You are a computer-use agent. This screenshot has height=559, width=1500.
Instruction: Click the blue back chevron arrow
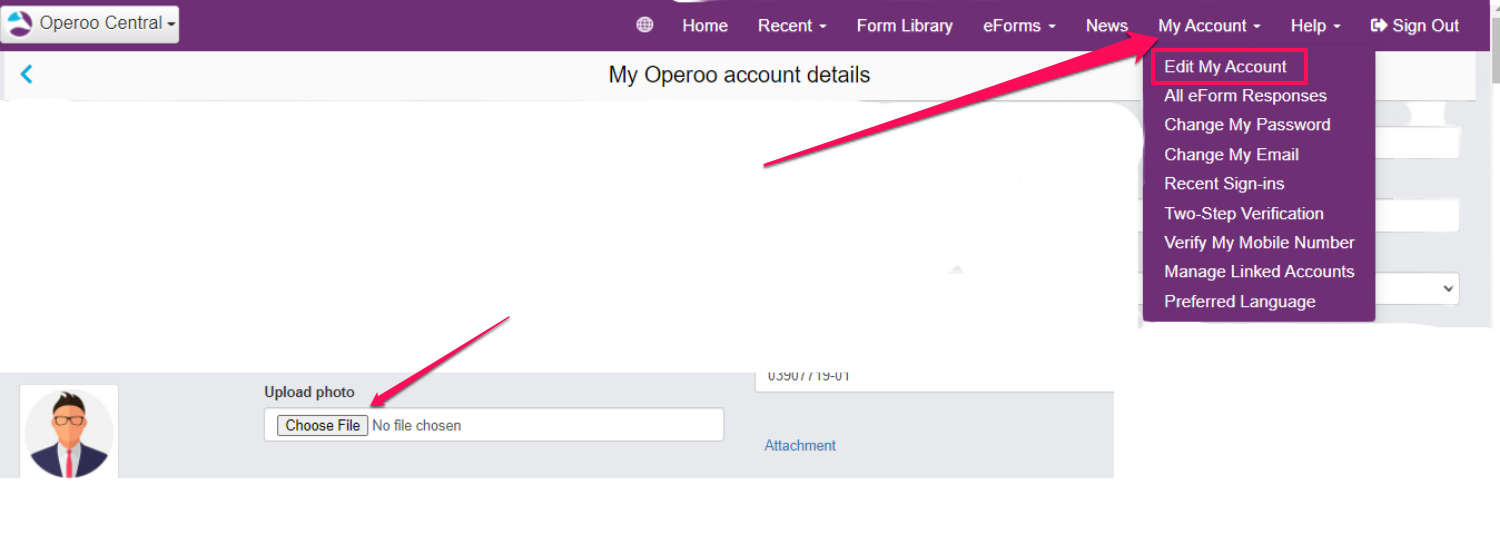26,74
